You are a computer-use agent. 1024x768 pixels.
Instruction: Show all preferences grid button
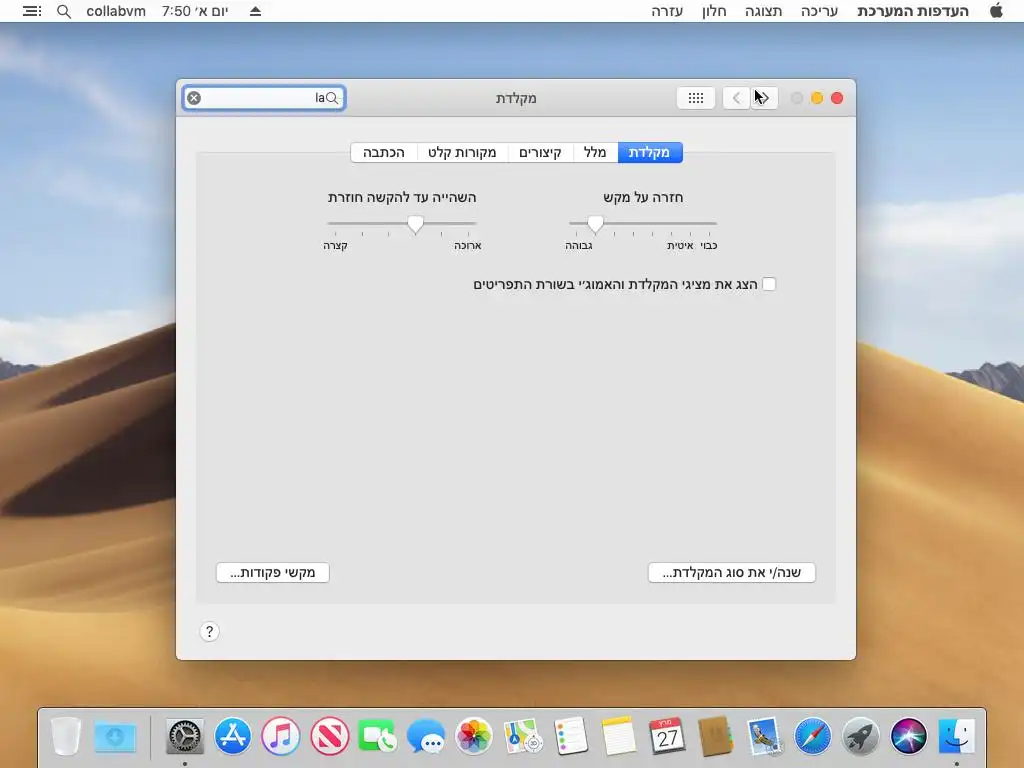pyautogui.click(x=696, y=98)
